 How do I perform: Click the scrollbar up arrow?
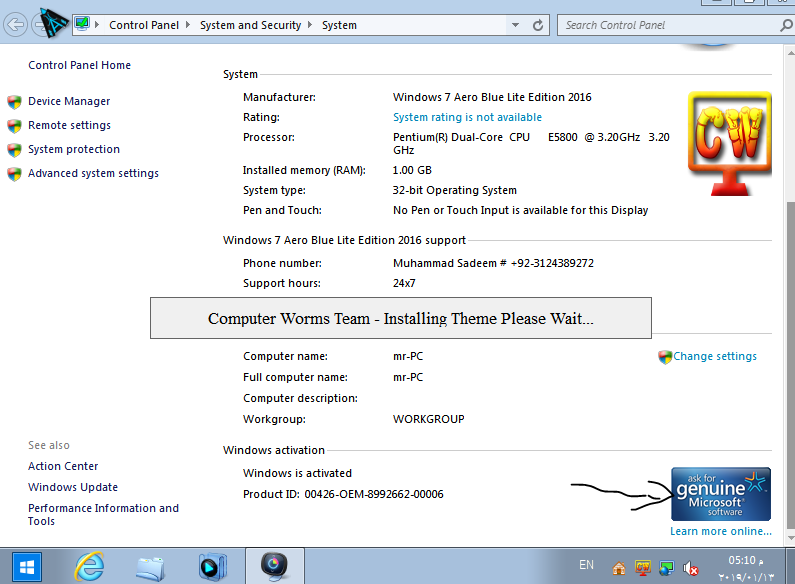(790, 52)
